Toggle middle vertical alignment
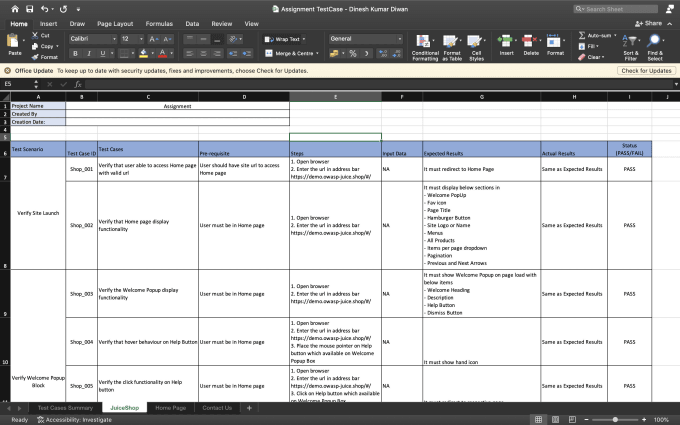Image resolution: width=680 pixels, height=425 pixels. (203, 39)
